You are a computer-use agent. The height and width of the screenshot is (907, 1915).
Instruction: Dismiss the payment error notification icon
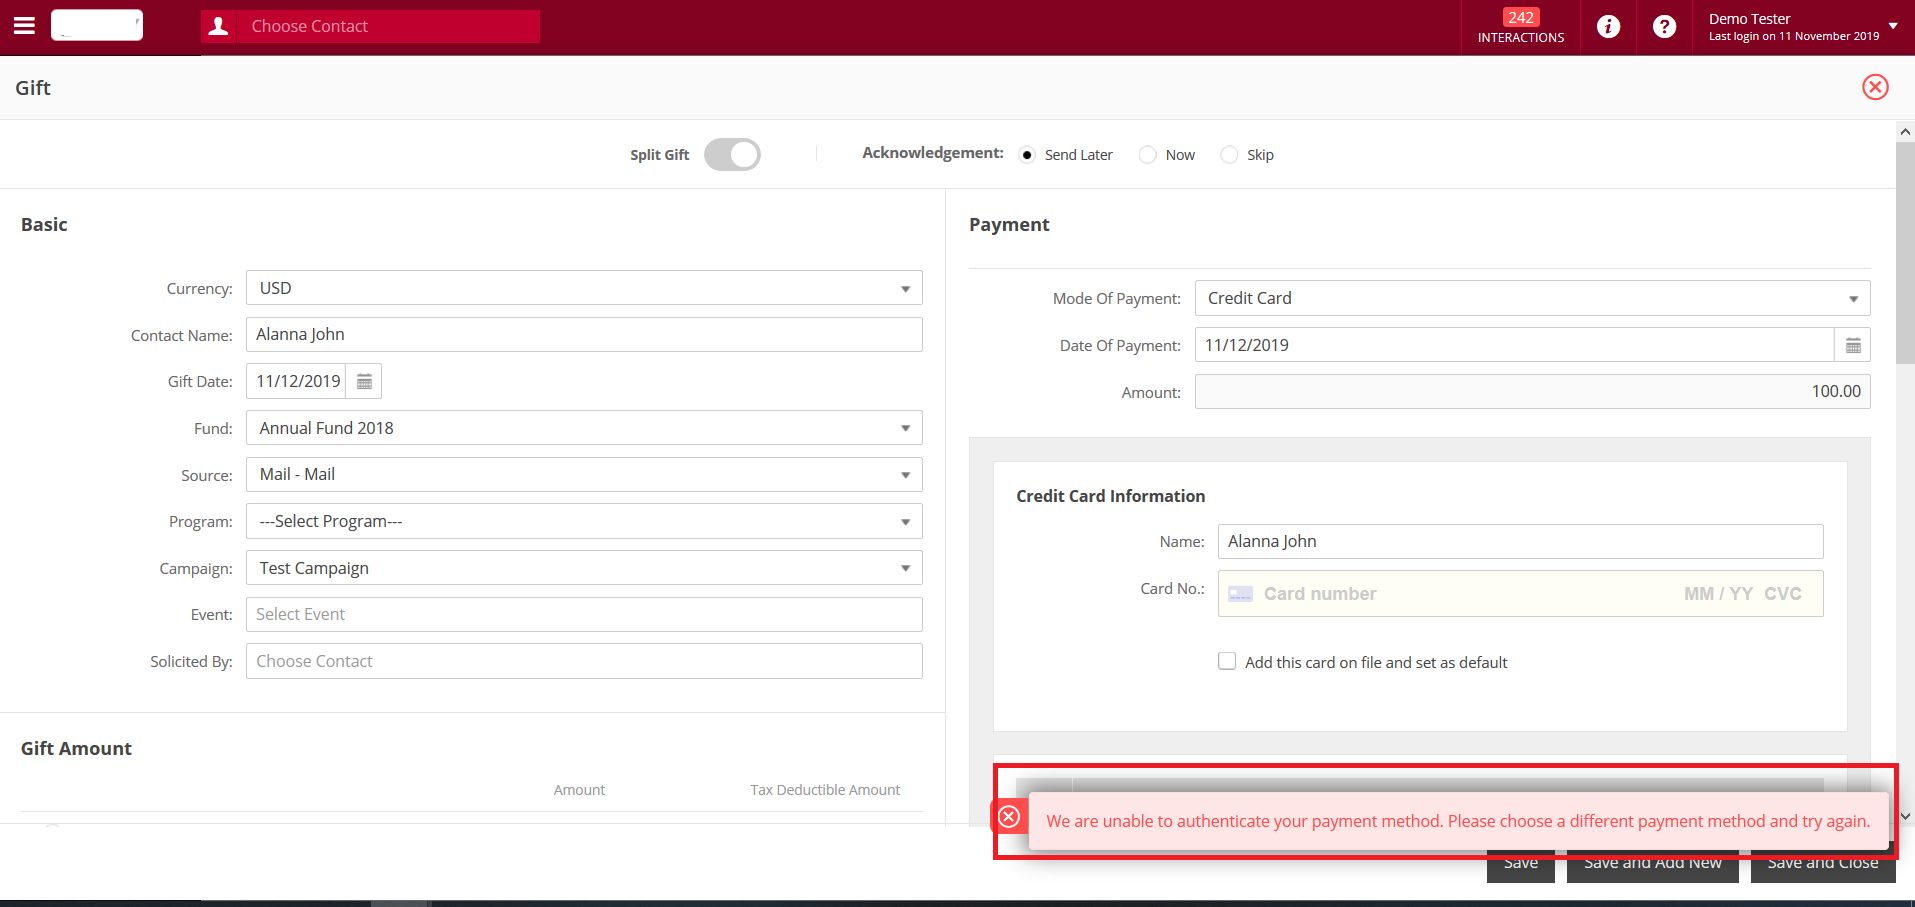[x=1009, y=817]
